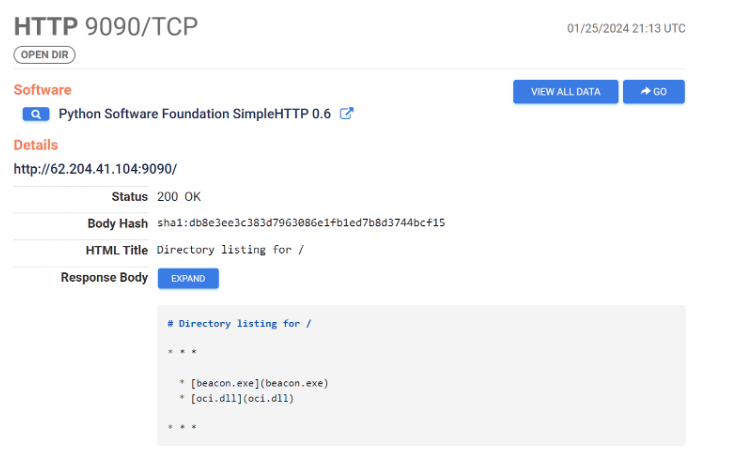Click the Body Hash field label

[118, 223]
